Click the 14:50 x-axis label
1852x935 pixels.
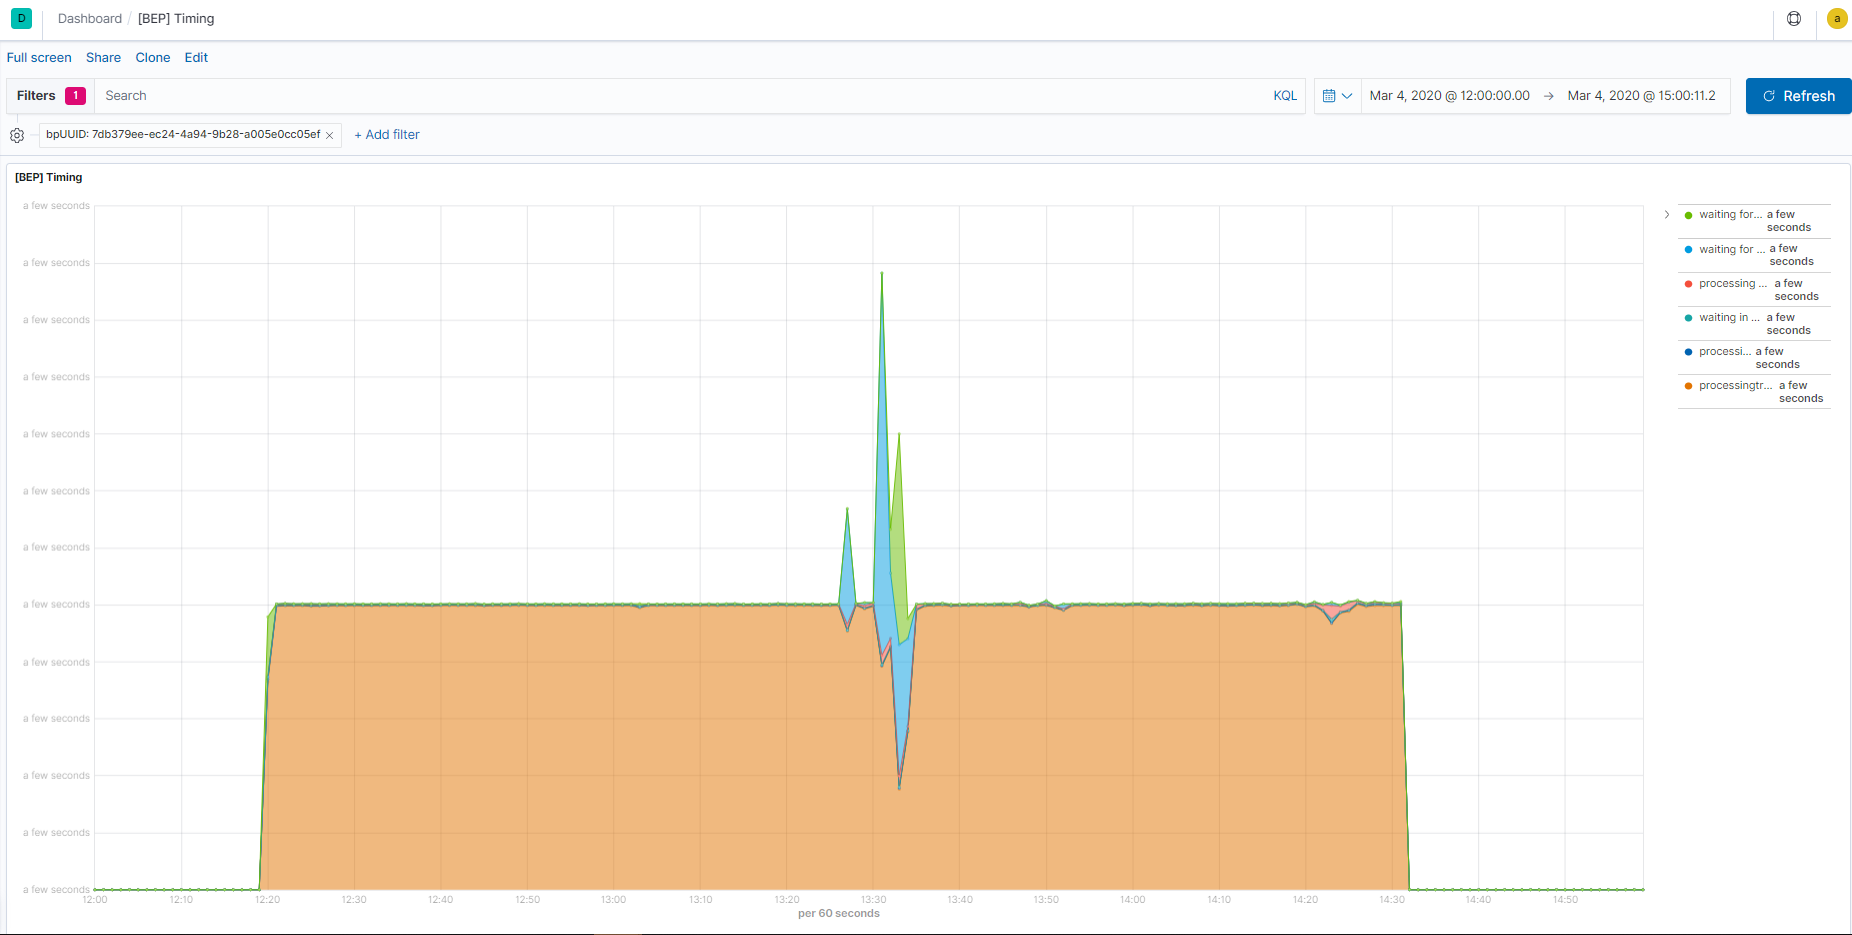[x=1565, y=900]
